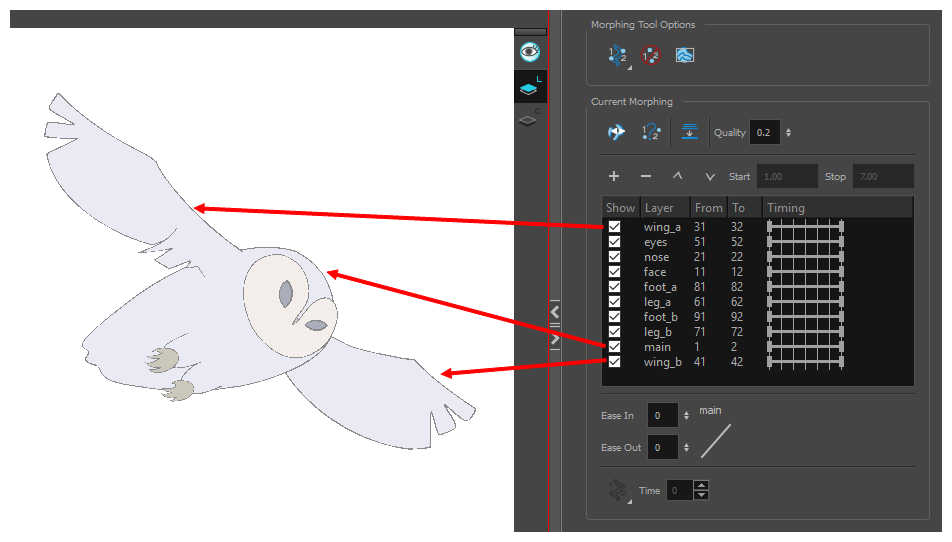Uncheck Show for foot_a layer
Viewport: 952px width, 542px height.
pyautogui.click(x=614, y=286)
